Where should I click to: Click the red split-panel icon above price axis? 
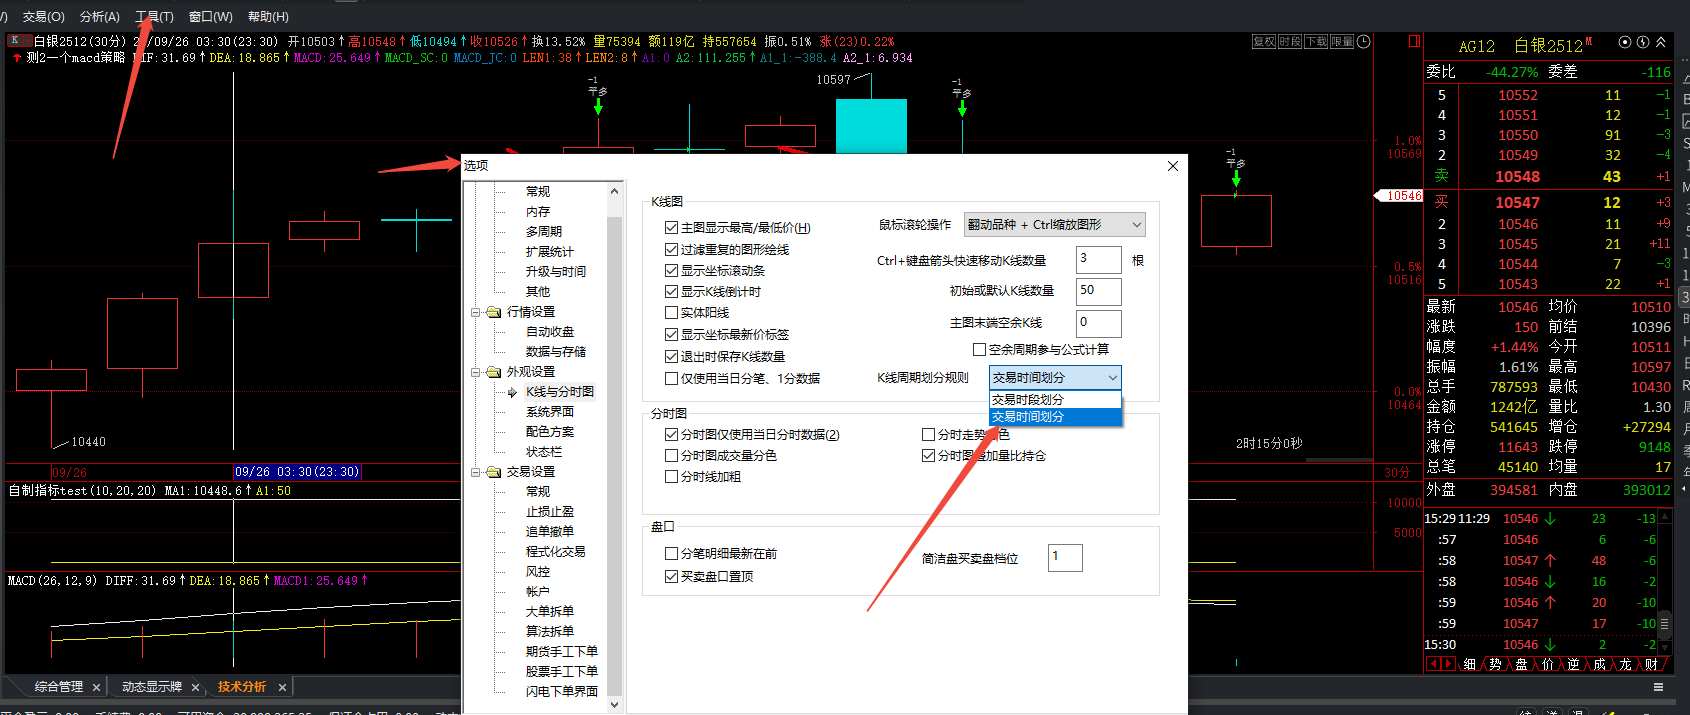(1414, 42)
